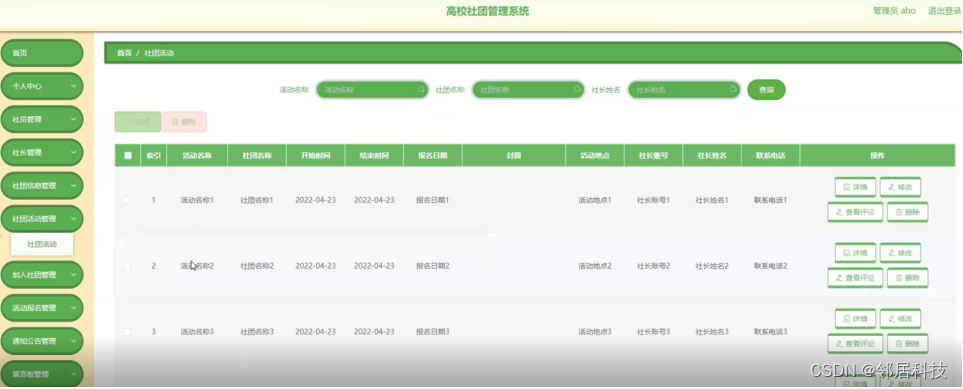Click the 报名日期3 cell
The height and width of the screenshot is (389, 963).
(433, 332)
